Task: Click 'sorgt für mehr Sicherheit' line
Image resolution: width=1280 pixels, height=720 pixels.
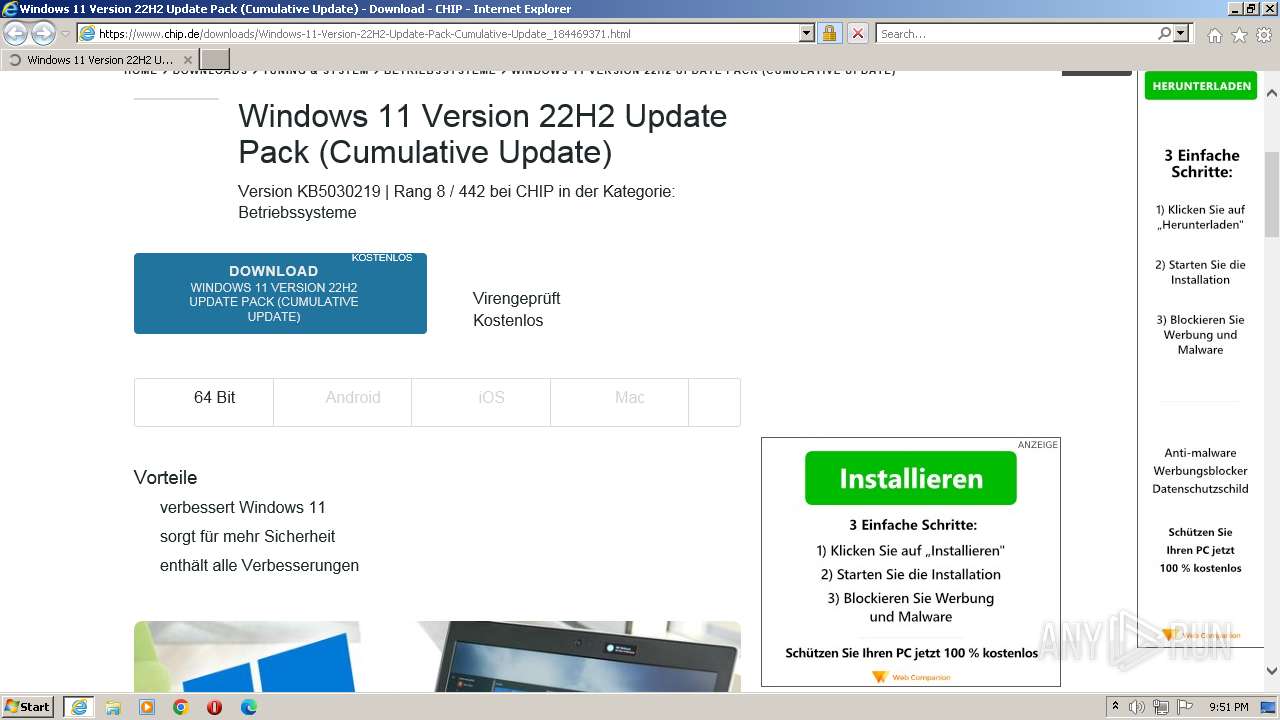Action: pos(247,537)
